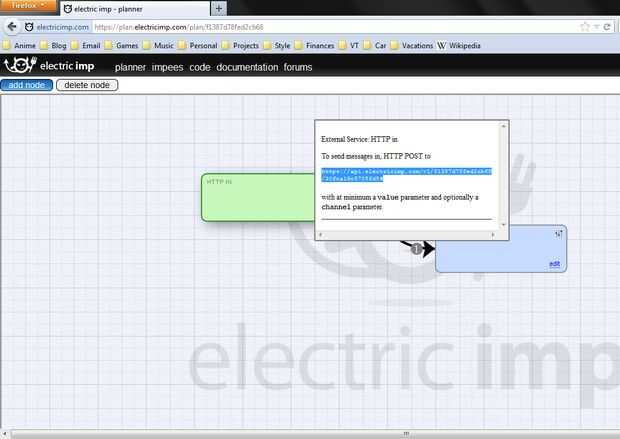
Task: Click the blue node's top-right icon
Action: pyautogui.click(x=558, y=234)
